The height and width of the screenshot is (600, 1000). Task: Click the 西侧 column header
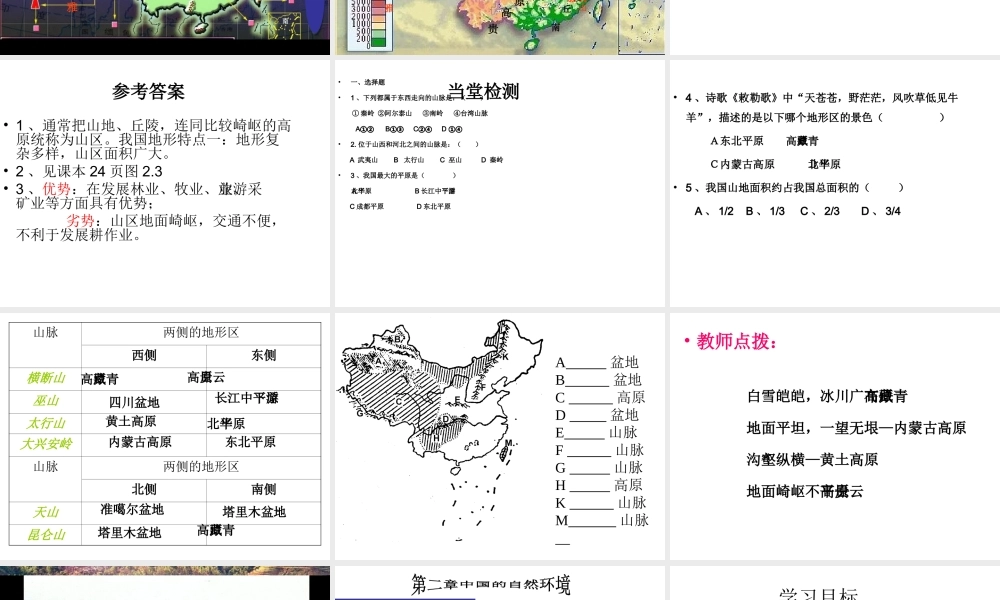click(144, 355)
